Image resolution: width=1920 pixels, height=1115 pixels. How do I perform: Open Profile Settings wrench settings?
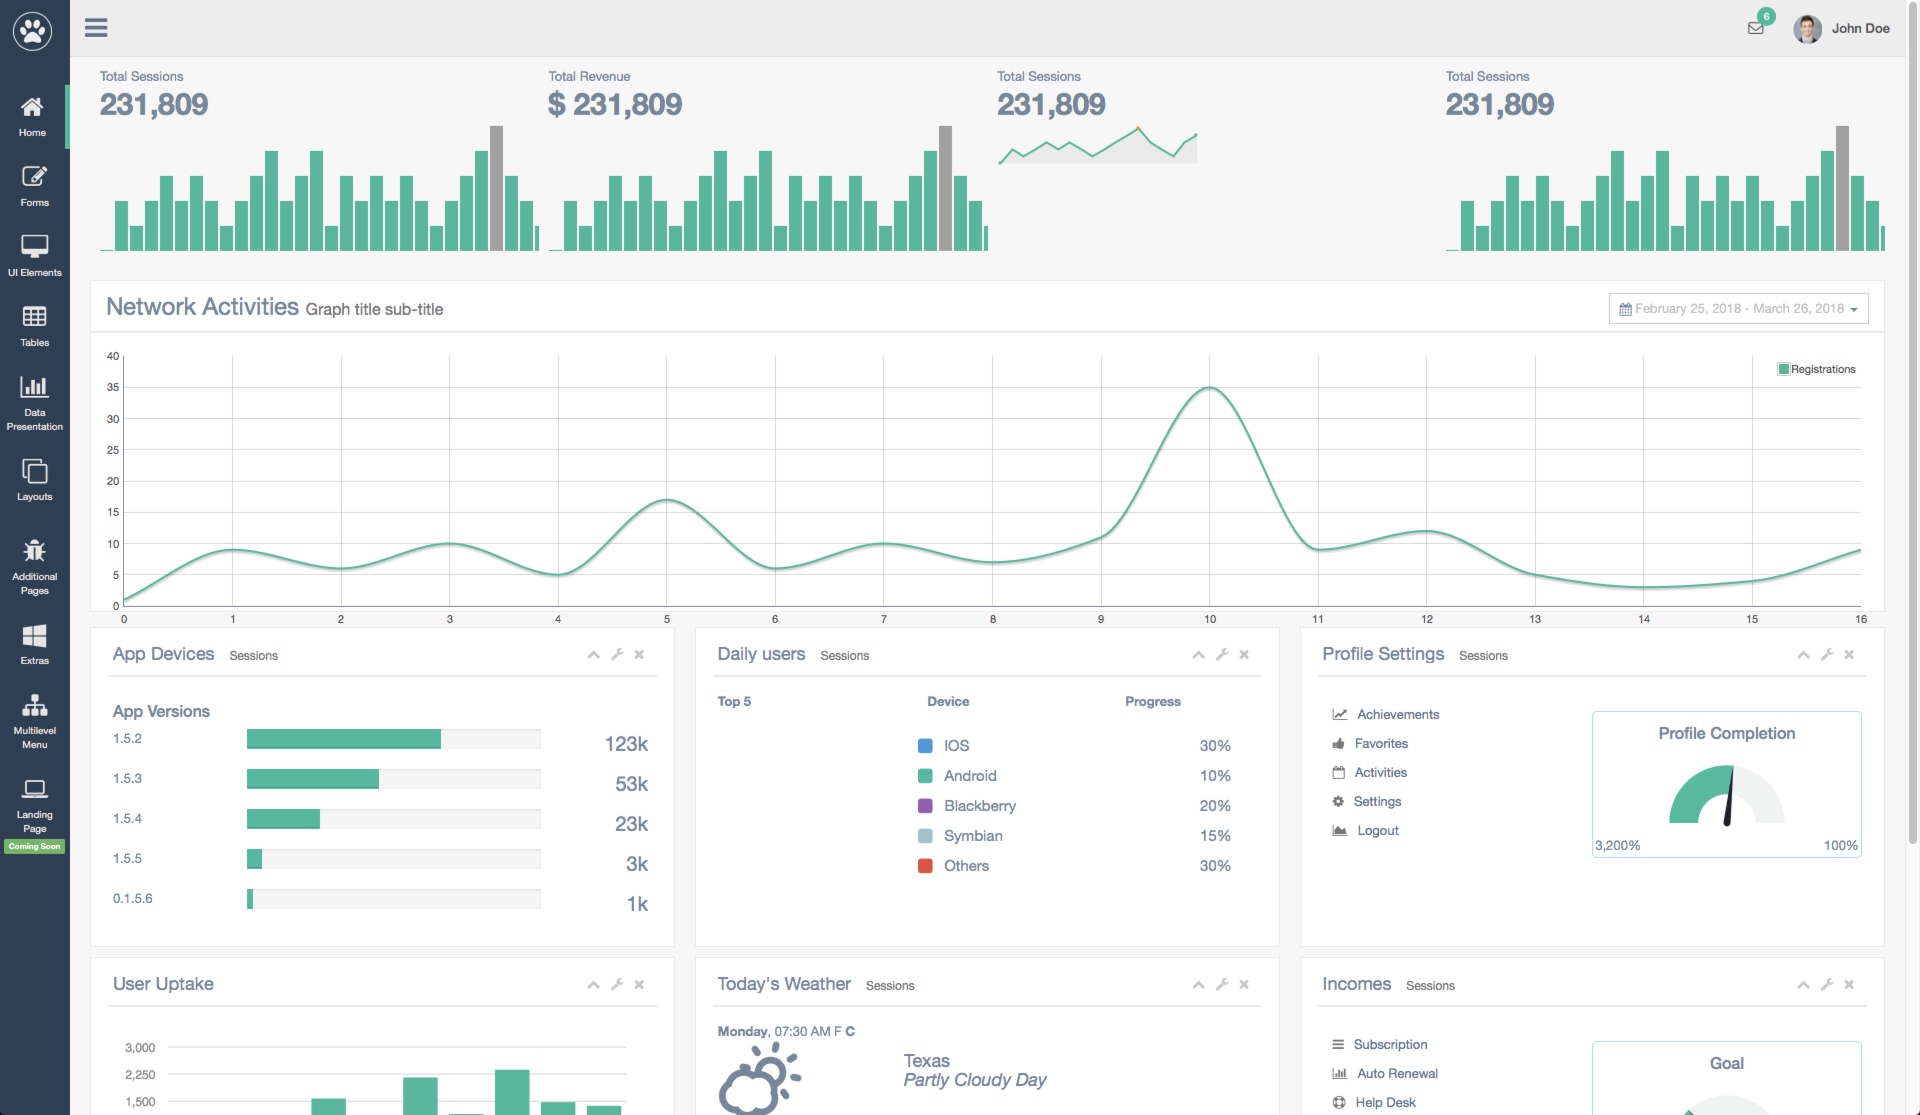click(1827, 655)
